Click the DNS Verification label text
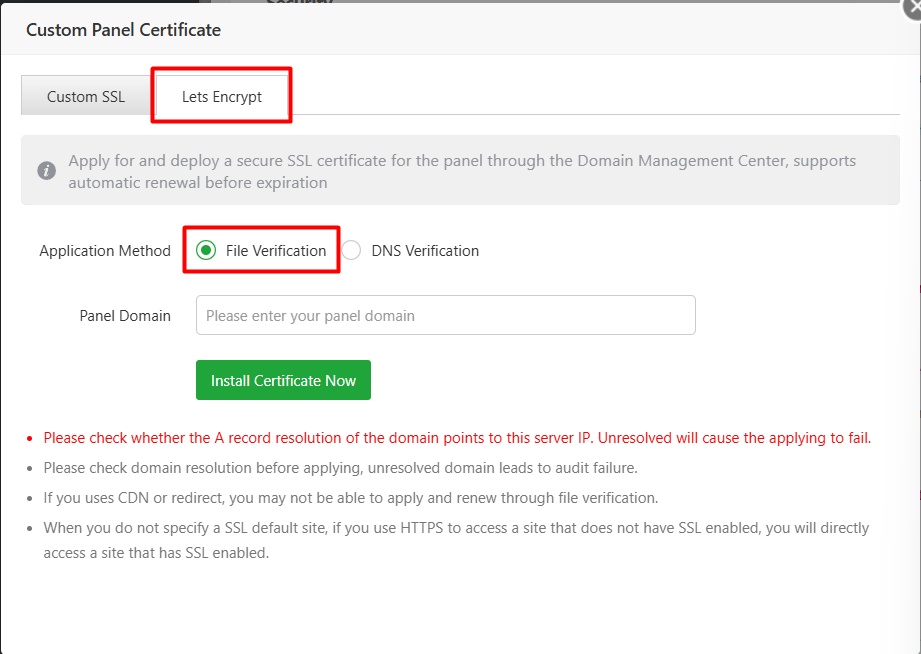Screen dimensions: 921x654 (x=425, y=251)
